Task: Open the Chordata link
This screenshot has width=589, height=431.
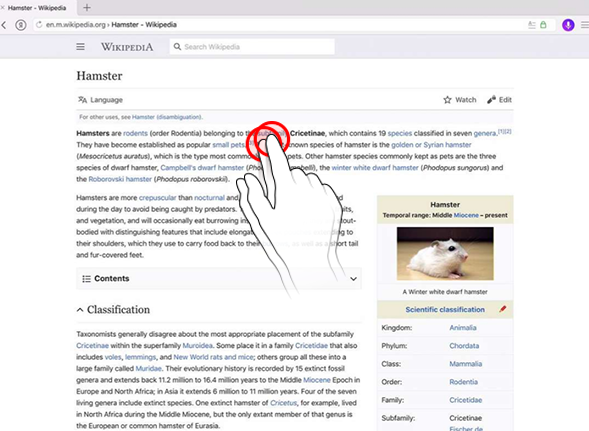Action: (x=464, y=346)
